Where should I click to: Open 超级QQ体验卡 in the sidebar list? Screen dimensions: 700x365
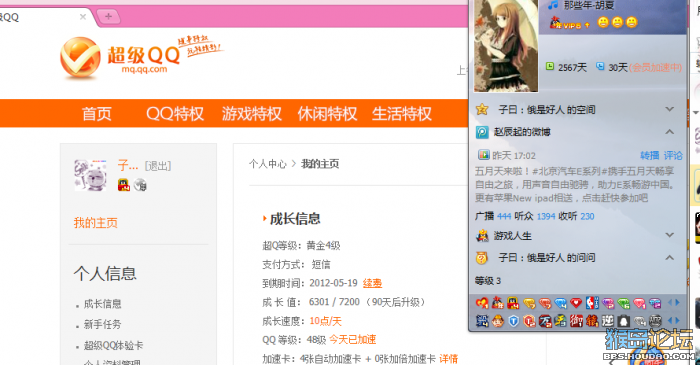pyautogui.click(x=113, y=345)
